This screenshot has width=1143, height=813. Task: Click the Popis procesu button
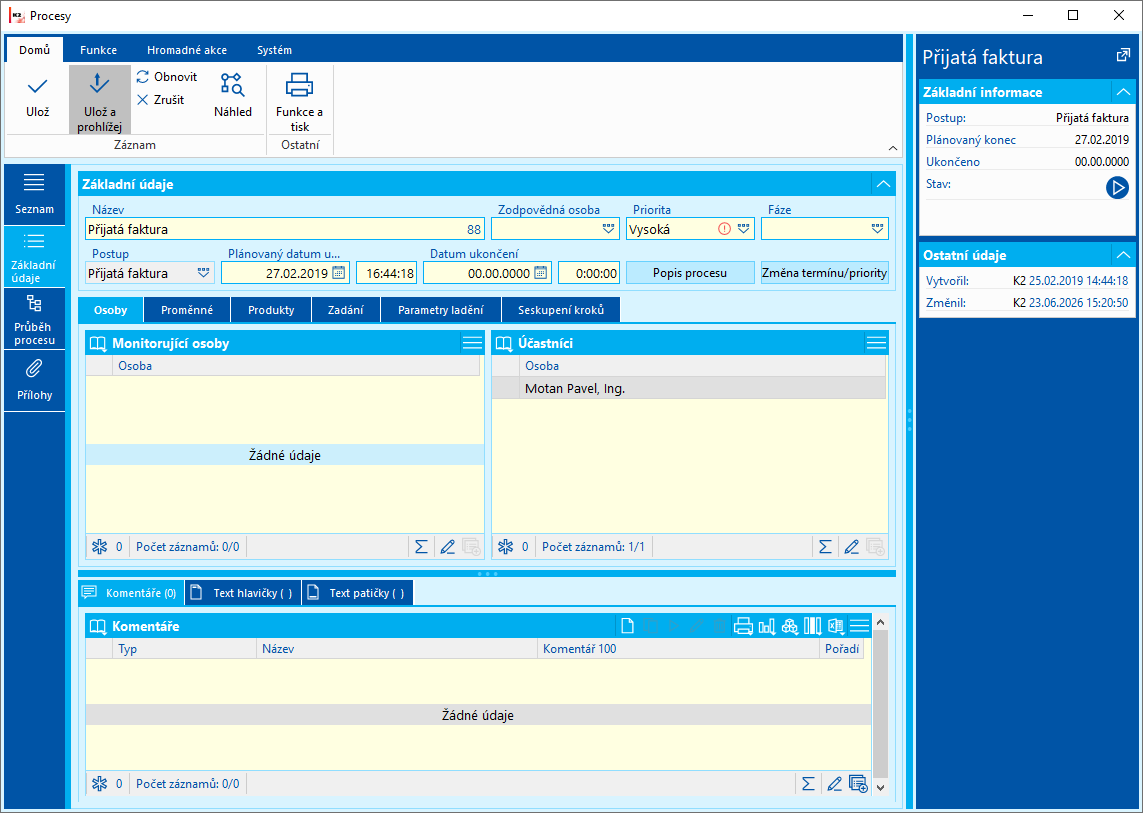click(x=690, y=273)
